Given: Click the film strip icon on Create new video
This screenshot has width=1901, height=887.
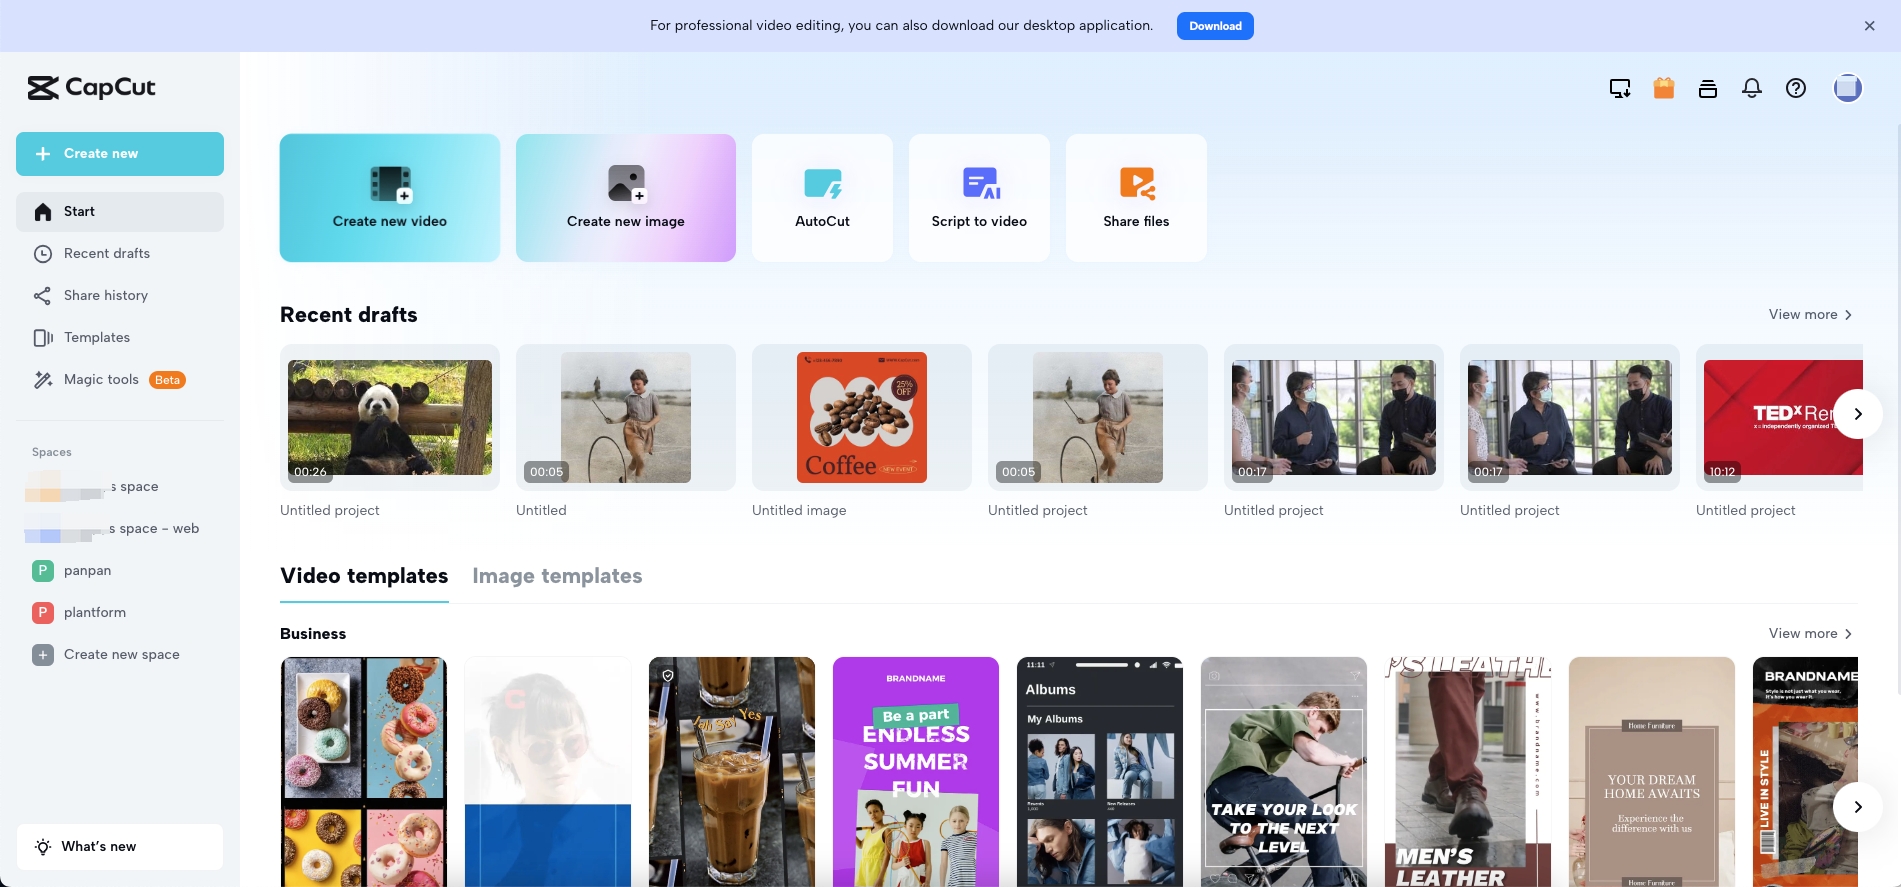Looking at the screenshot, I should coord(391,184).
